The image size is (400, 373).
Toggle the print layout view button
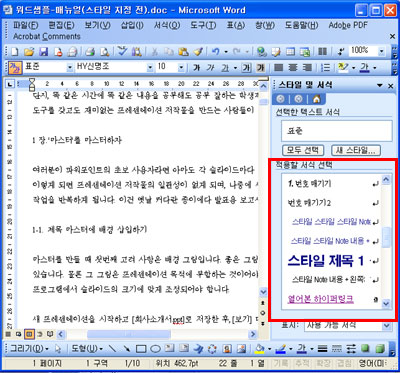[x=29, y=334]
